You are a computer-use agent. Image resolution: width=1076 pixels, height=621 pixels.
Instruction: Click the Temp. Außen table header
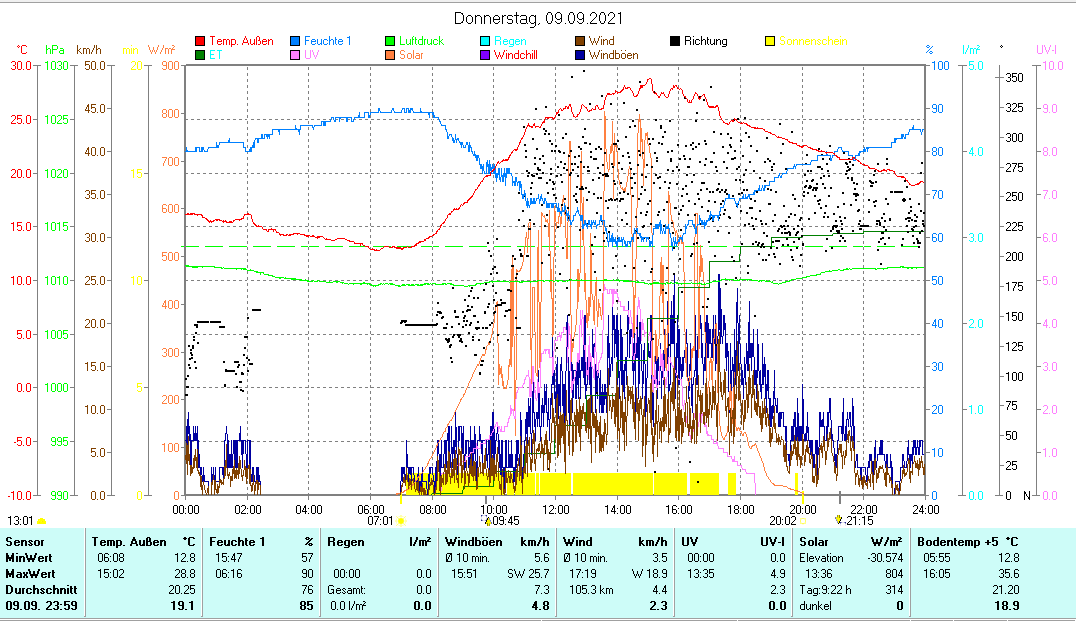129,542
